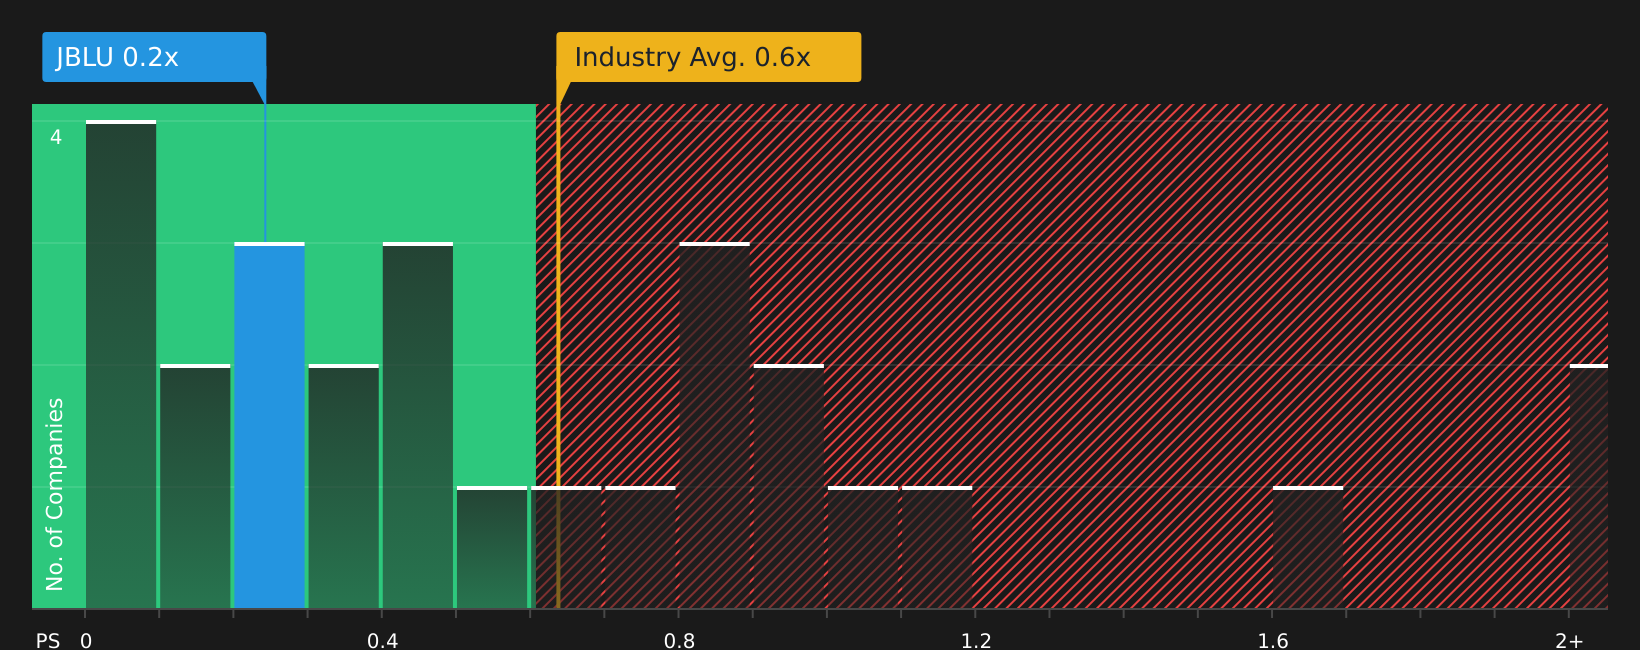Viewport: 1640px width, 650px height.
Task: Click the '4' y-axis value label
Action: (56, 137)
